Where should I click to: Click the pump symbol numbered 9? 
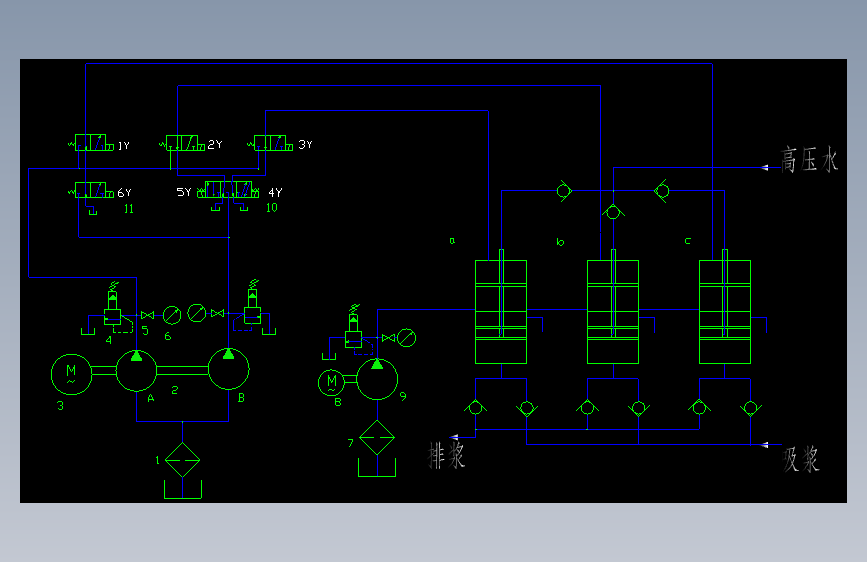[x=377, y=379]
